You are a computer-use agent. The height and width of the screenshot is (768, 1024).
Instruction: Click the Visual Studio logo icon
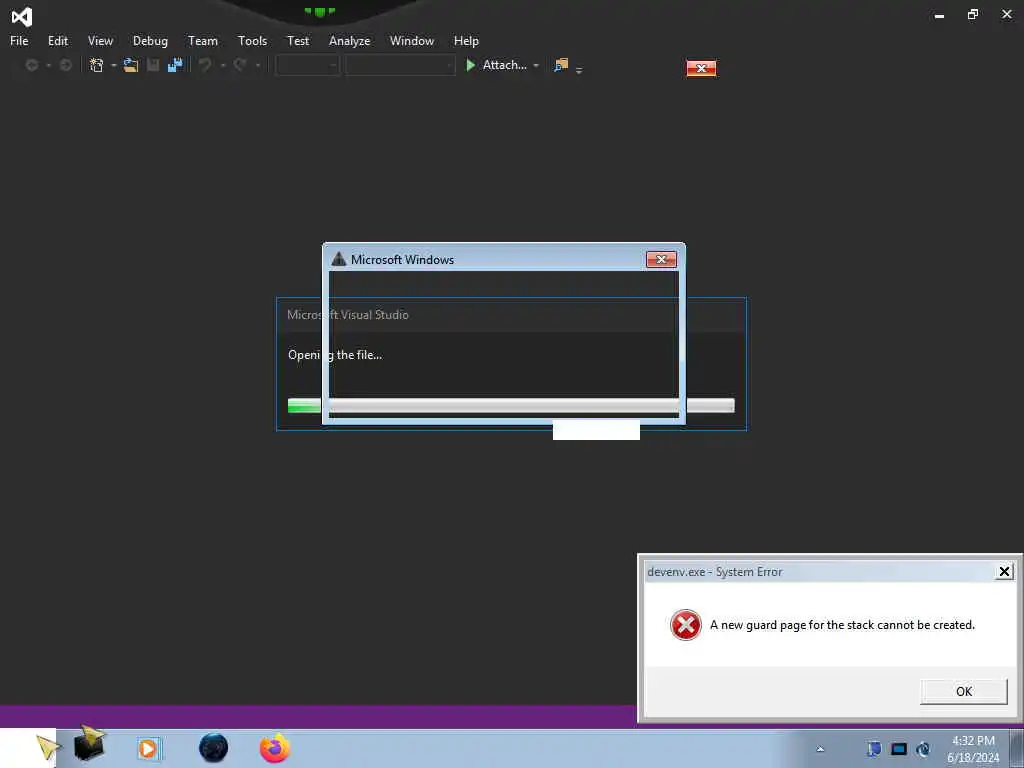tap(22, 16)
